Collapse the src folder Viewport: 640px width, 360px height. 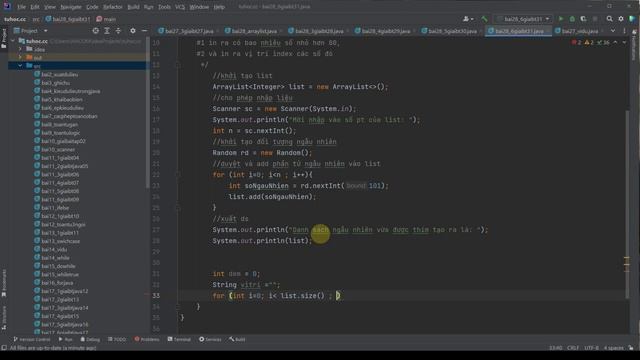point(20,66)
